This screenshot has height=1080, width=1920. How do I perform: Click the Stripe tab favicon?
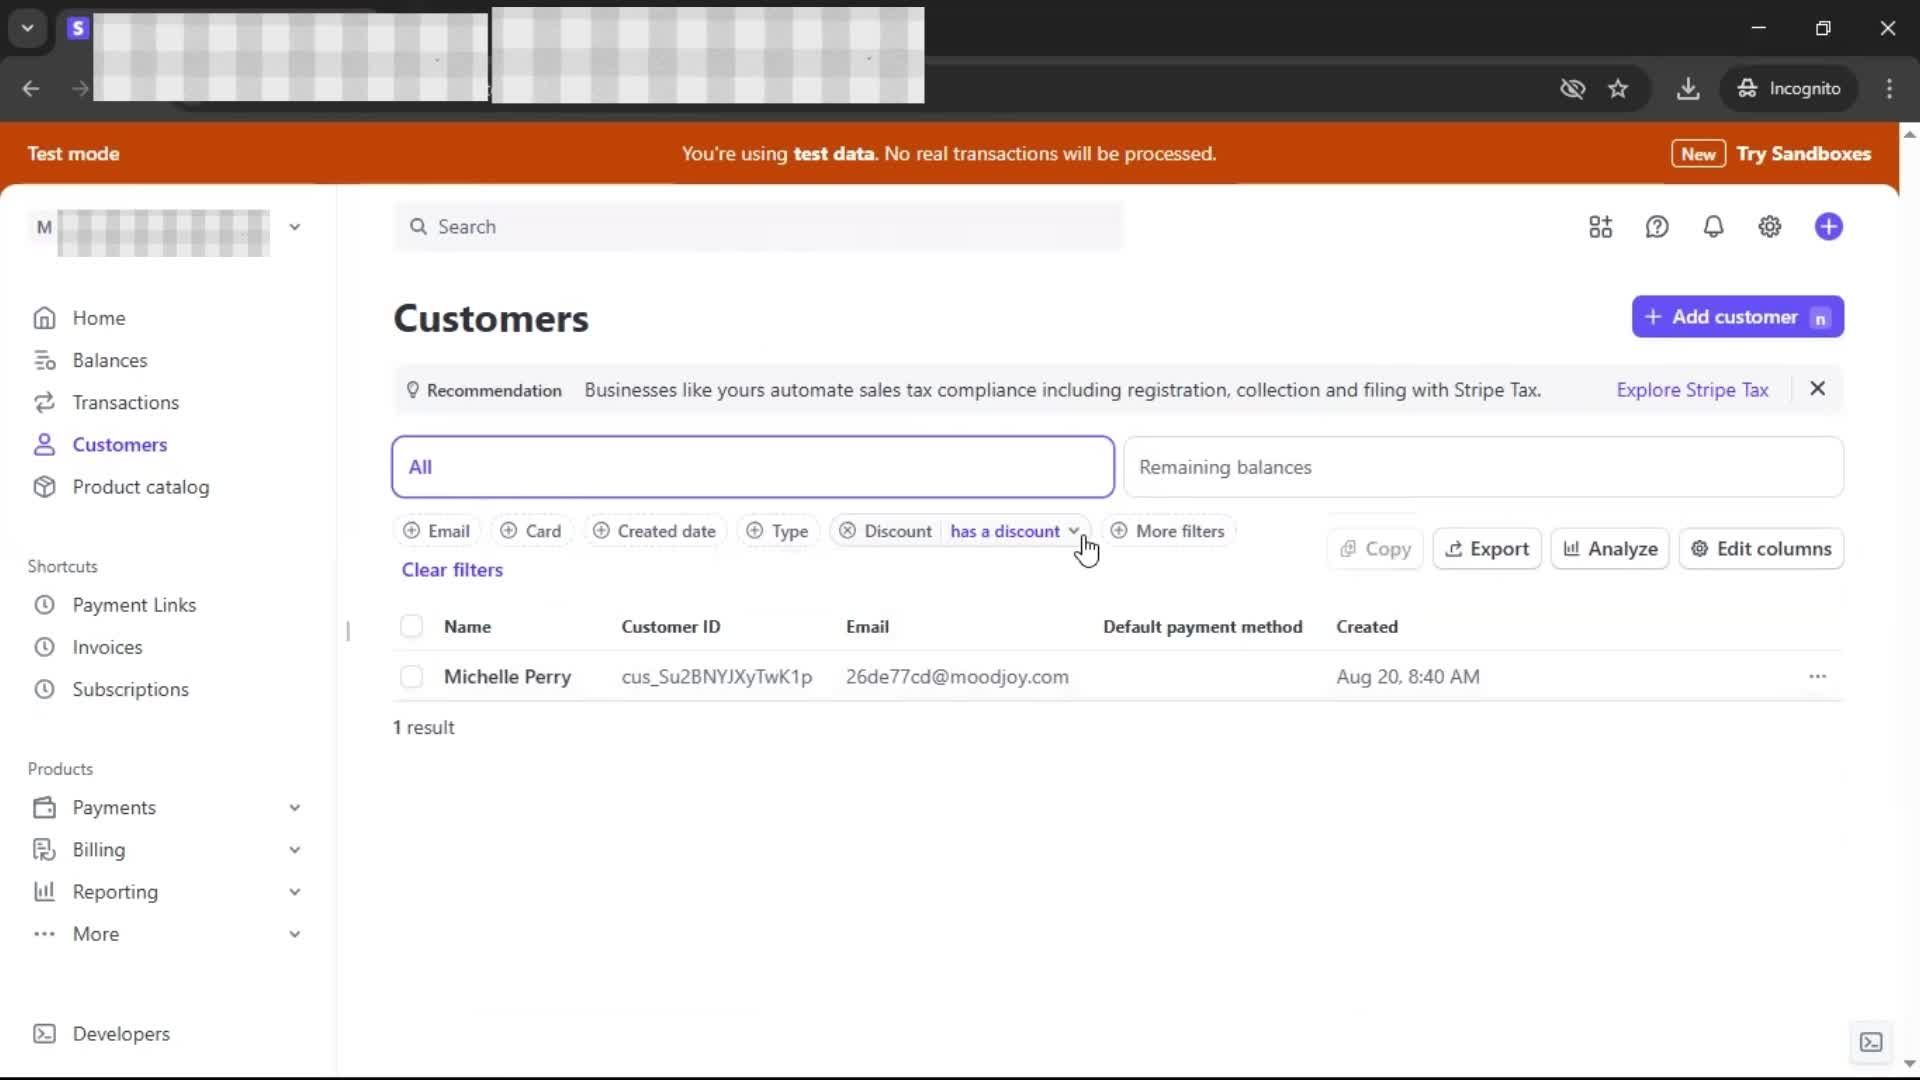click(x=77, y=28)
